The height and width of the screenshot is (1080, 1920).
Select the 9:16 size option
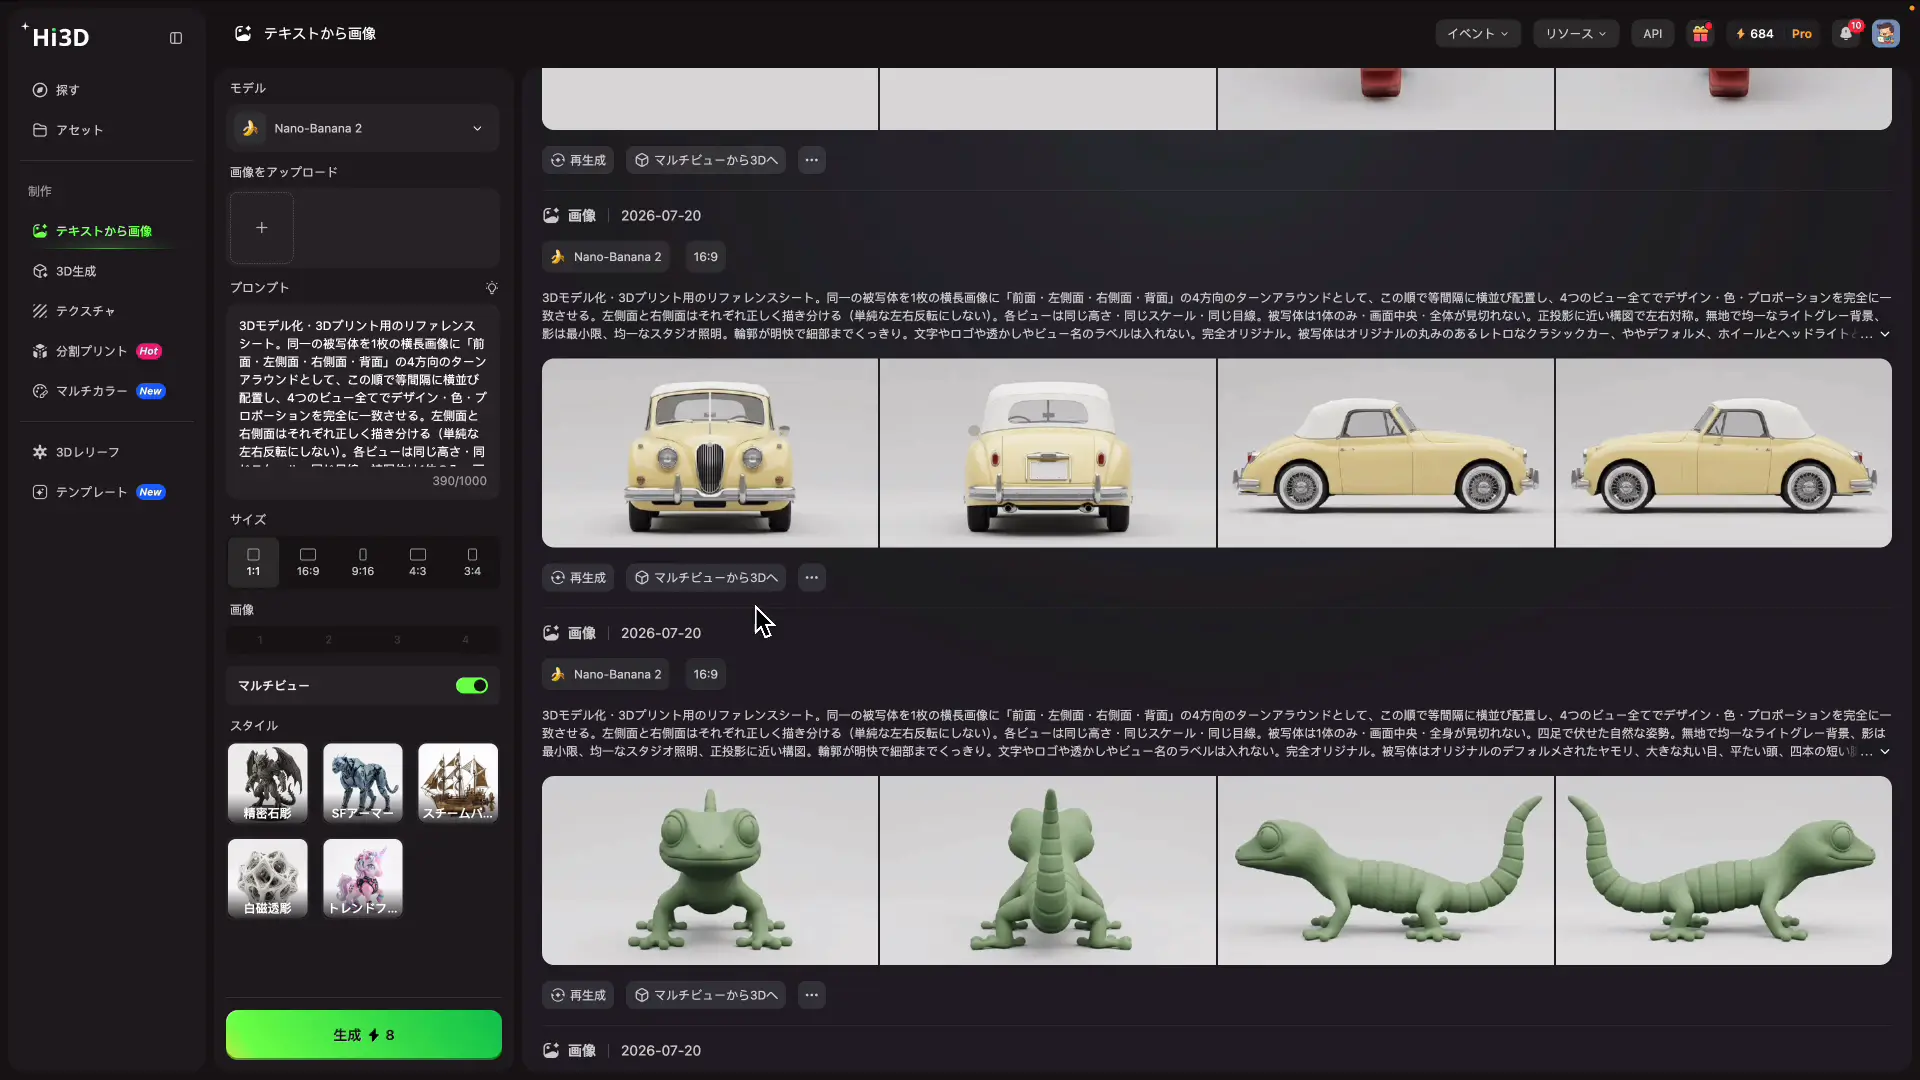point(363,562)
